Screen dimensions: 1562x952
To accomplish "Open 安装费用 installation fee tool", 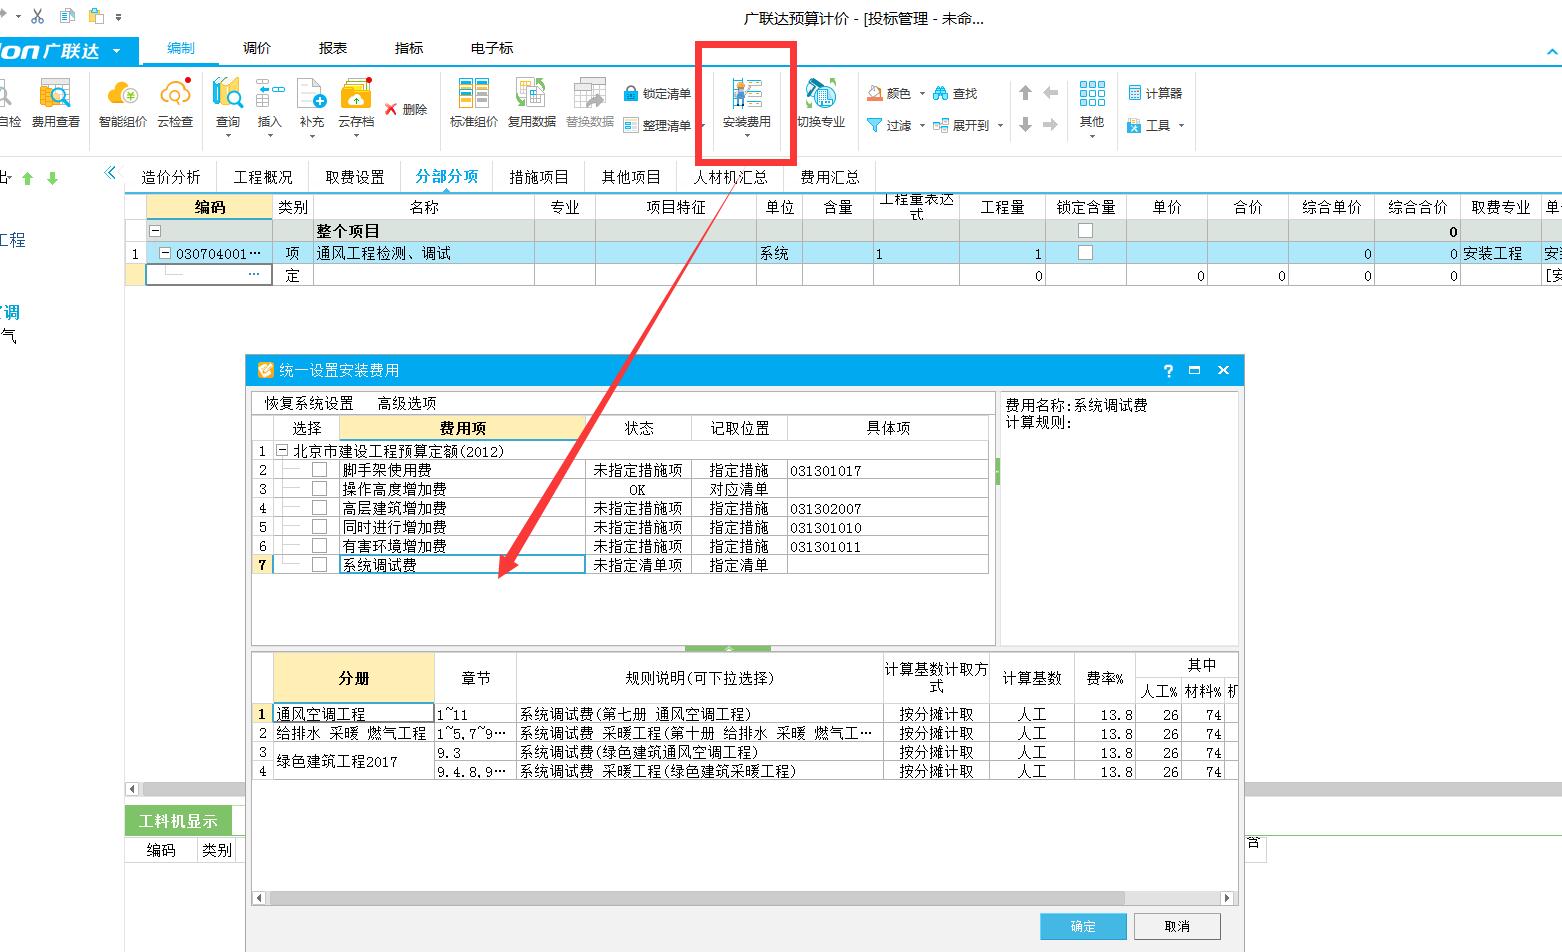I will pyautogui.click(x=746, y=103).
